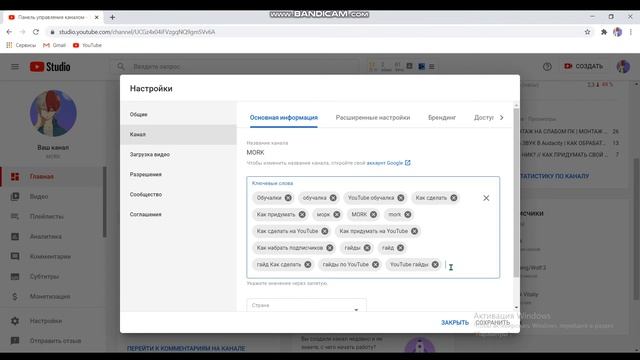Open the help question mark icon
The image size is (640, 360).
coord(547,67)
